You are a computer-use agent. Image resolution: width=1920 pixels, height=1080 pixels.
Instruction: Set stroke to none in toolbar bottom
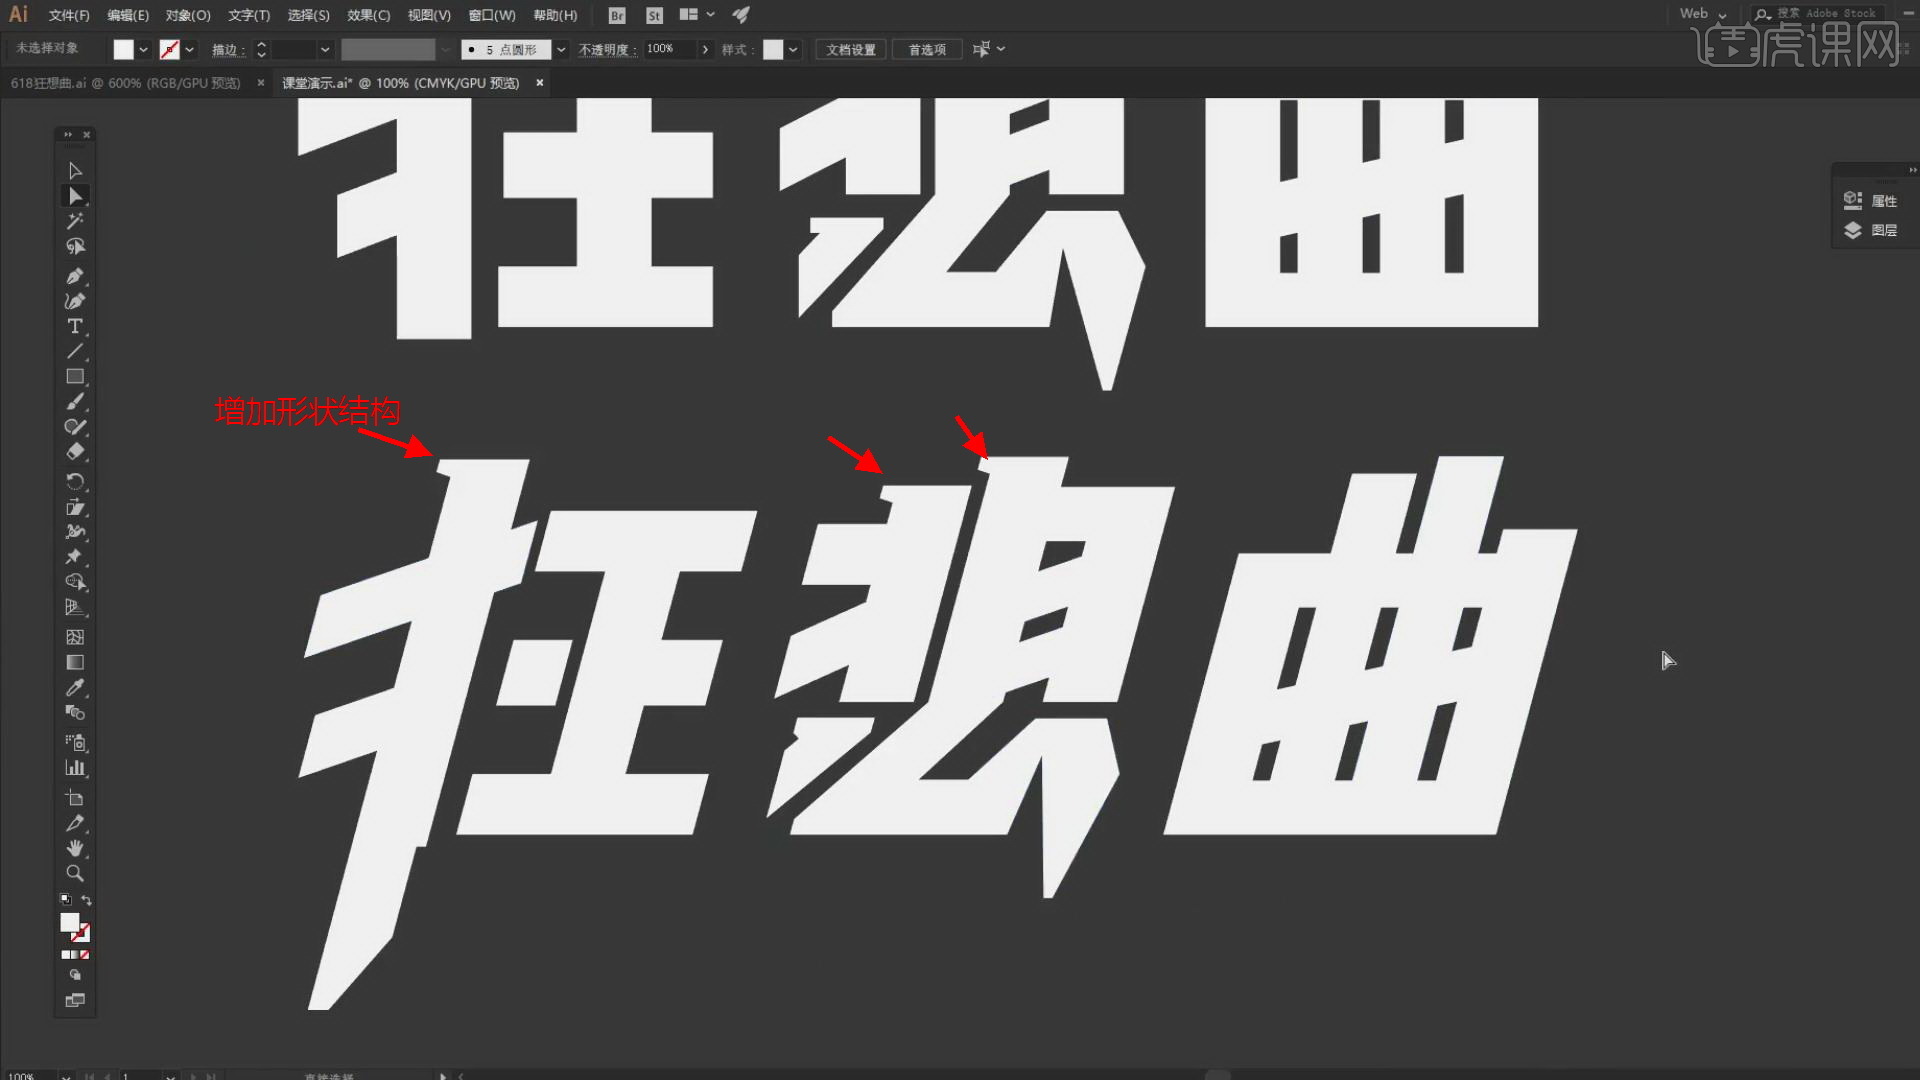(85, 955)
